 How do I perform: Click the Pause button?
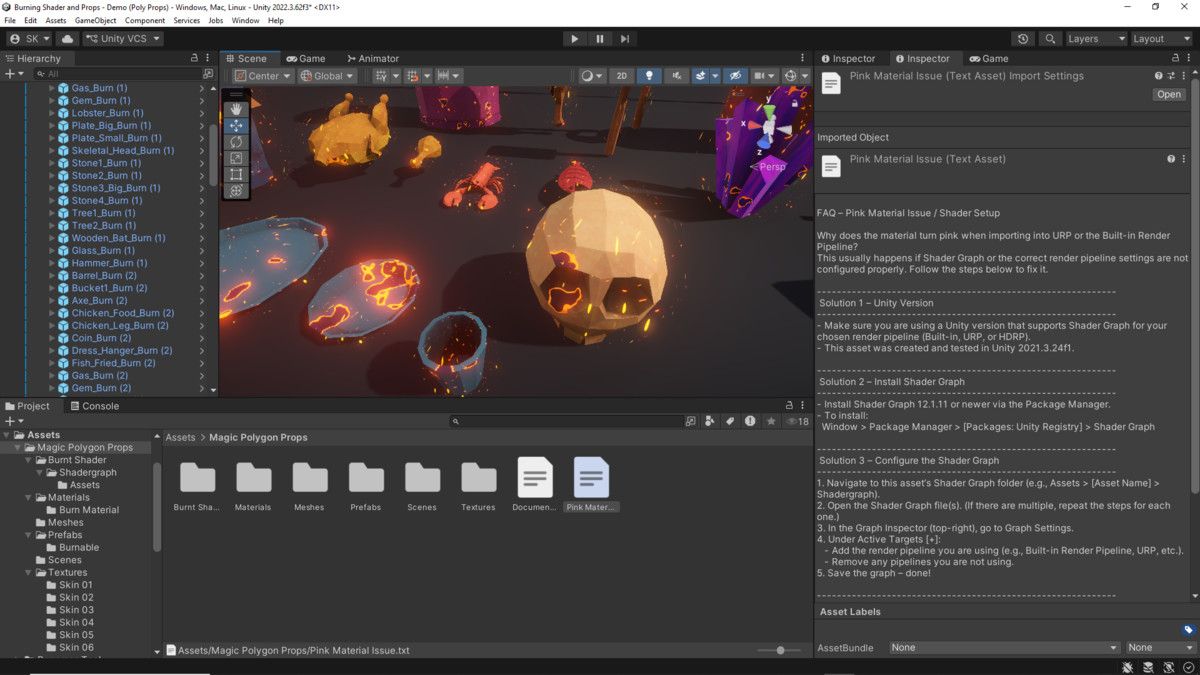click(x=600, y=39)
